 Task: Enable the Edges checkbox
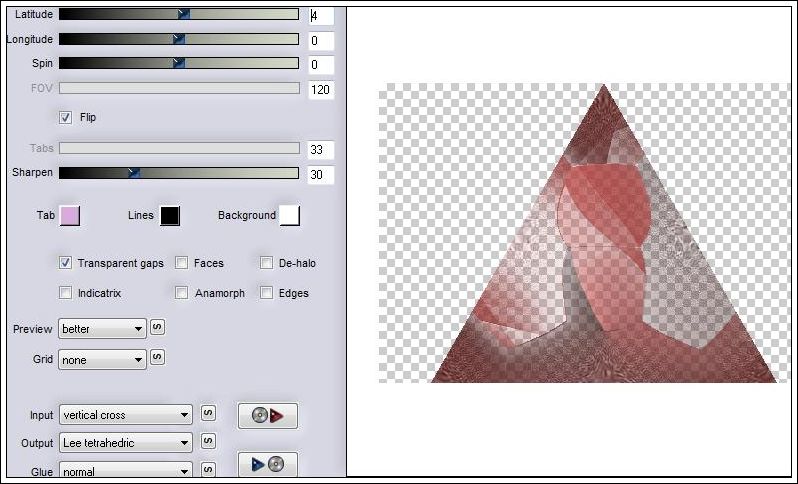tap(266, 293)
